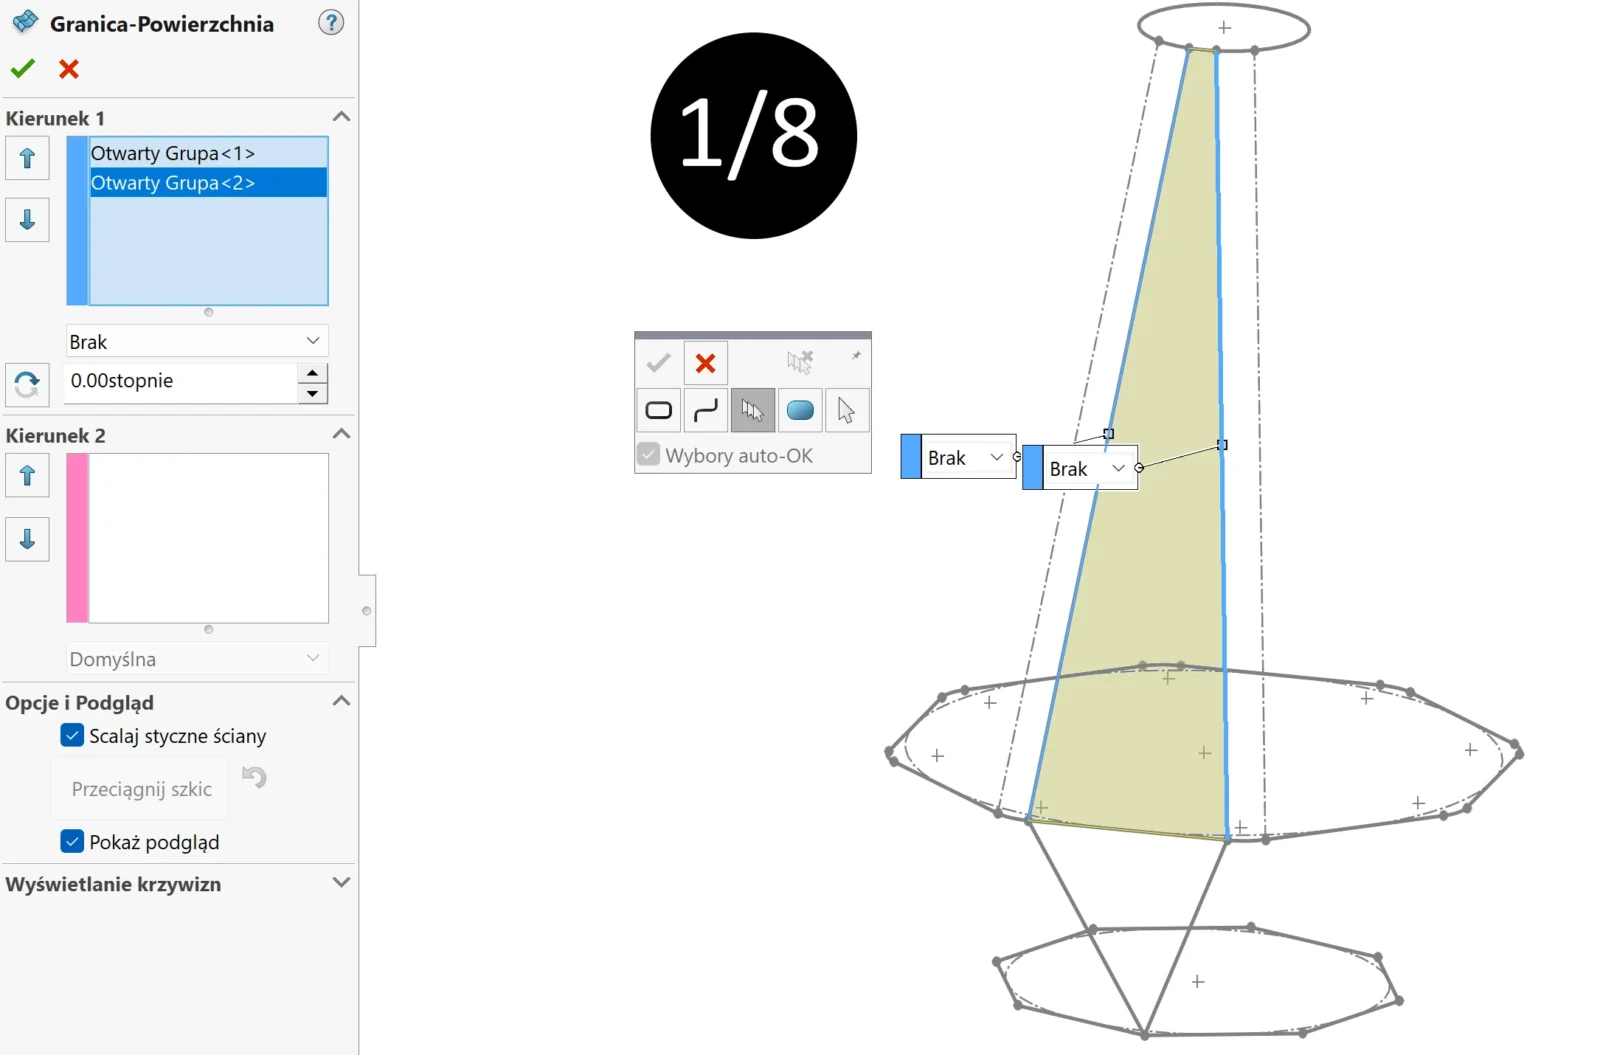This screenshot has height=1055, width=1600.
Task: Collapse the Kierunek 1 section
Action: click(341, 117)
